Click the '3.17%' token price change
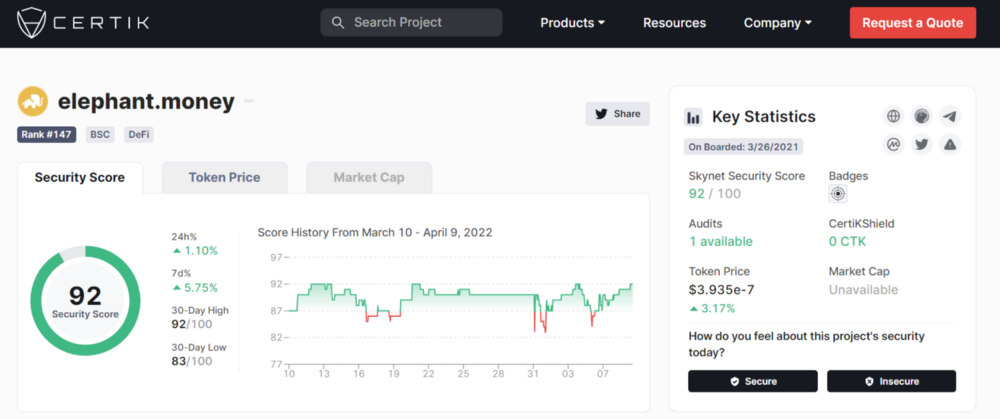 pos(717,309)
